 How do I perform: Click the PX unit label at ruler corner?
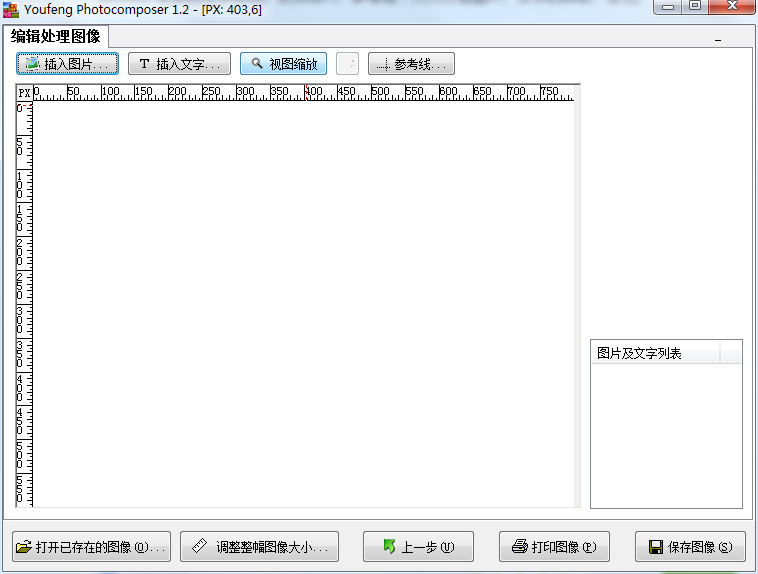click(24, 92)
